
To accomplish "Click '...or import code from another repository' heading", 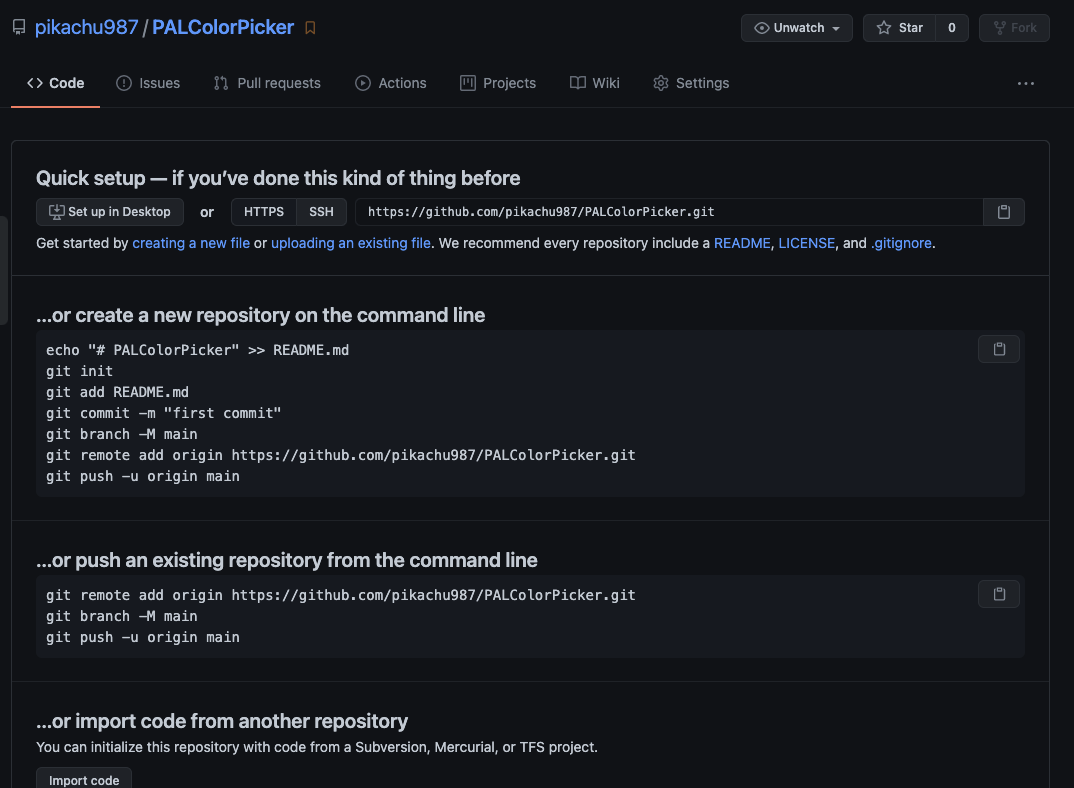I will pos(222,721).
